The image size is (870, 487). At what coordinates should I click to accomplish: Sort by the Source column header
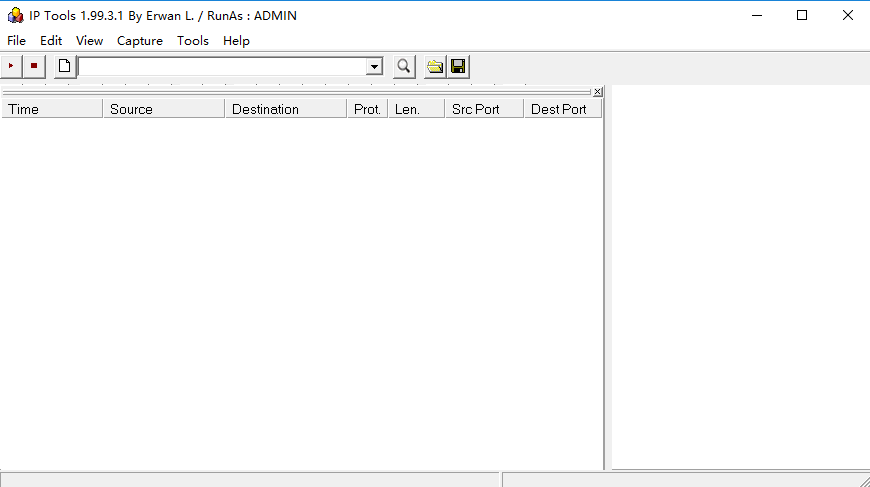click(x=164, y=109)
